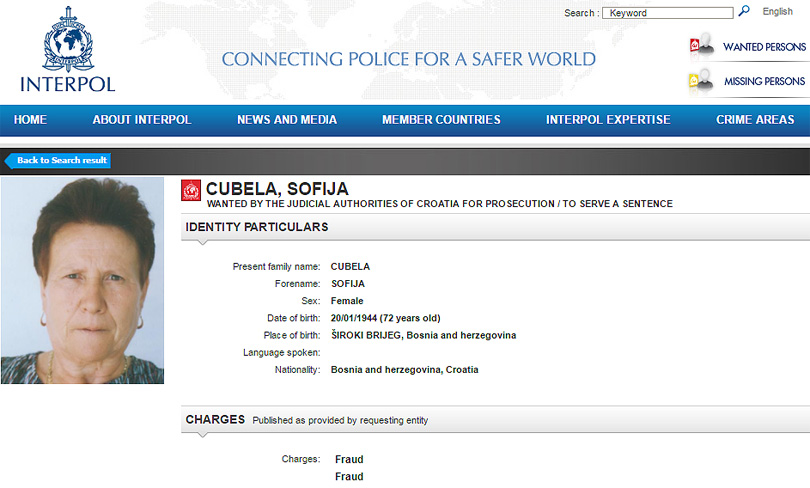Open the MISSING PERSONS link
810x488 pixels.
[x=765, y=81]
